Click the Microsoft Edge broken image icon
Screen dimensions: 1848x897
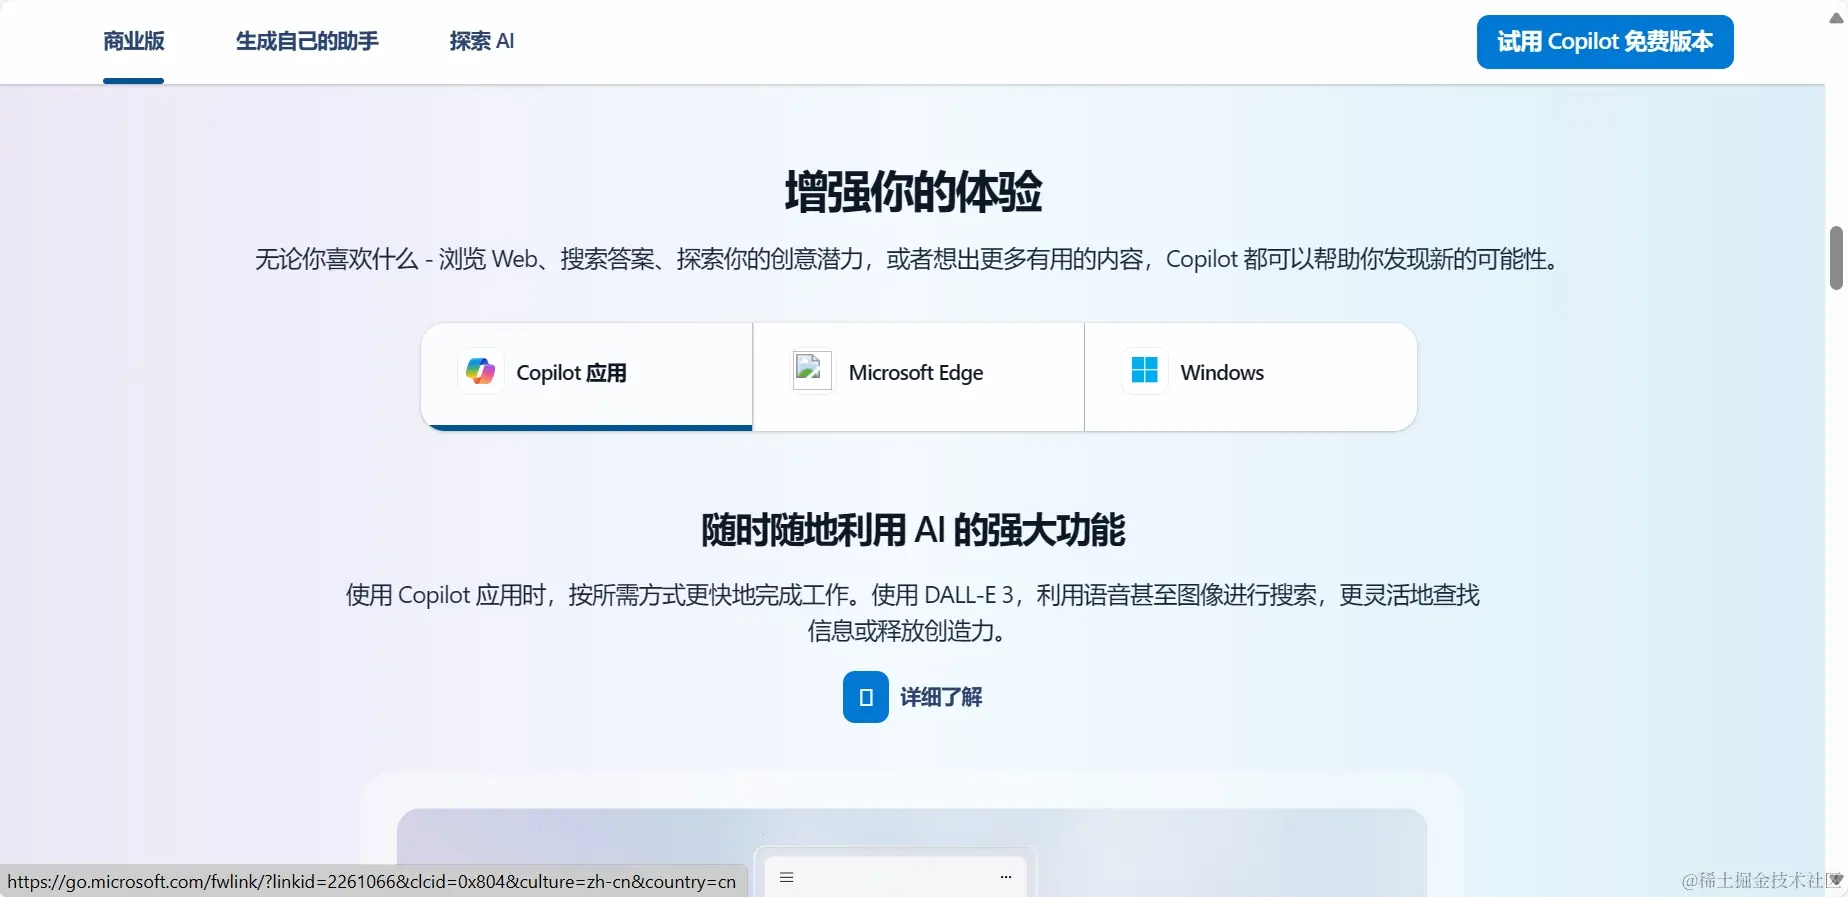[x=812, y=372]
